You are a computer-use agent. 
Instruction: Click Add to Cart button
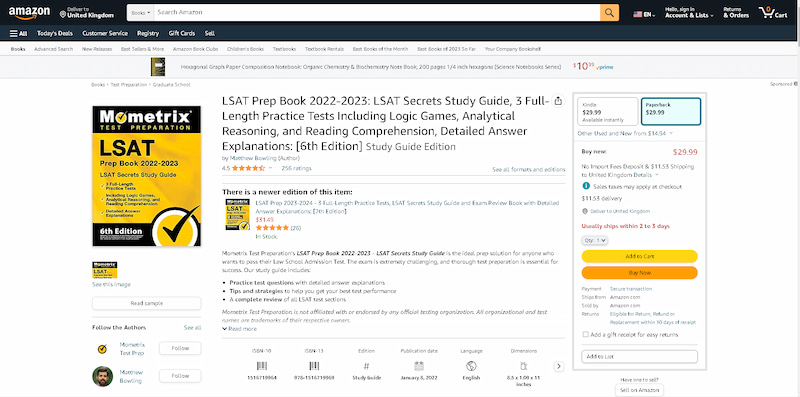[639, 256]
